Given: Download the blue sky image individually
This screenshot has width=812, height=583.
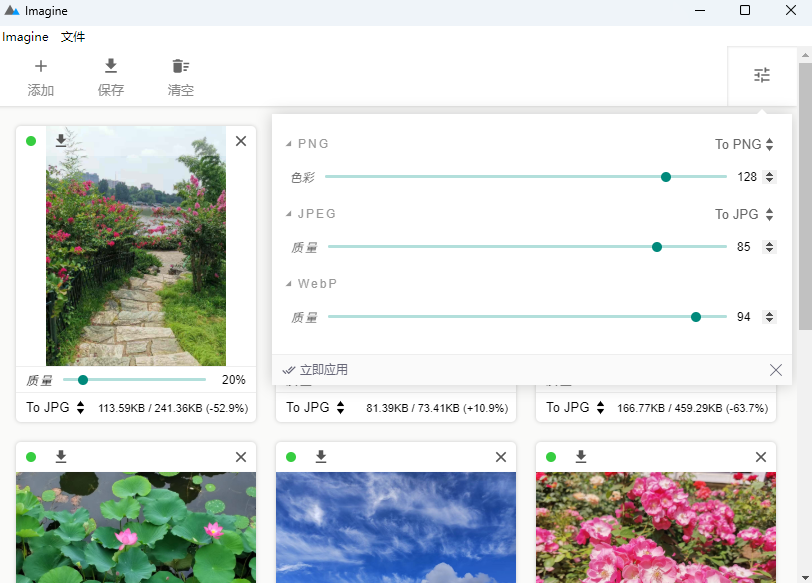Looking at the screenshot, I should pyautogui.click(x=321, y=457).
